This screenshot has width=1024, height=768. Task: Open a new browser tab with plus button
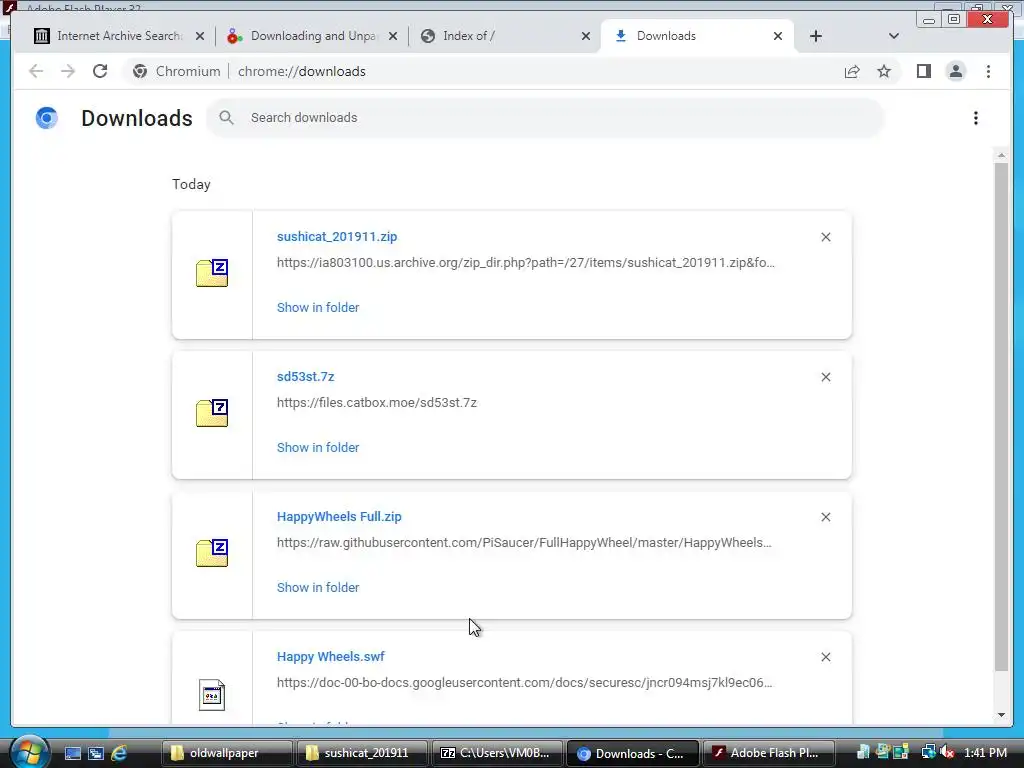(x=816, y=36)
